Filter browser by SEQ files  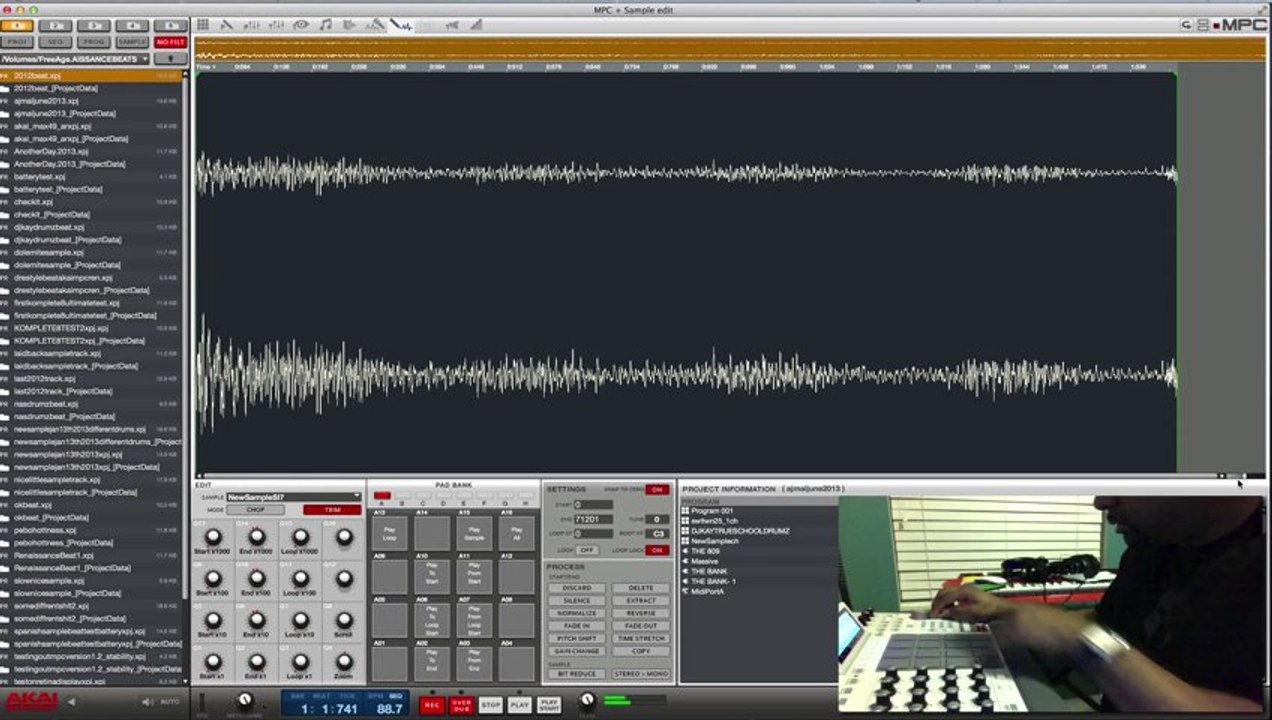click(x=57, y=42)
